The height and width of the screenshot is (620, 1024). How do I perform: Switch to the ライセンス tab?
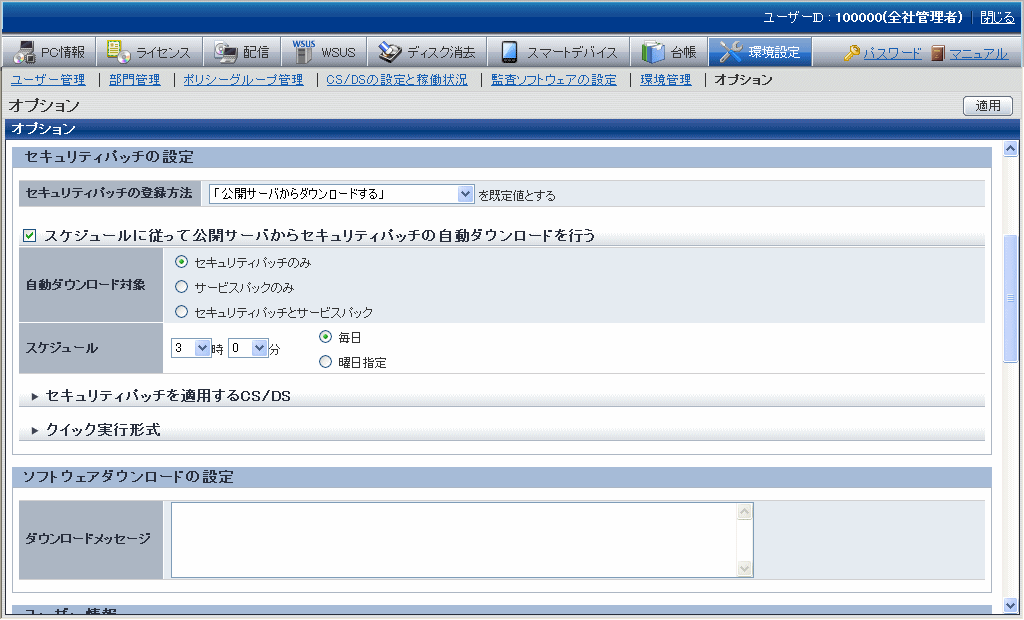150,52
